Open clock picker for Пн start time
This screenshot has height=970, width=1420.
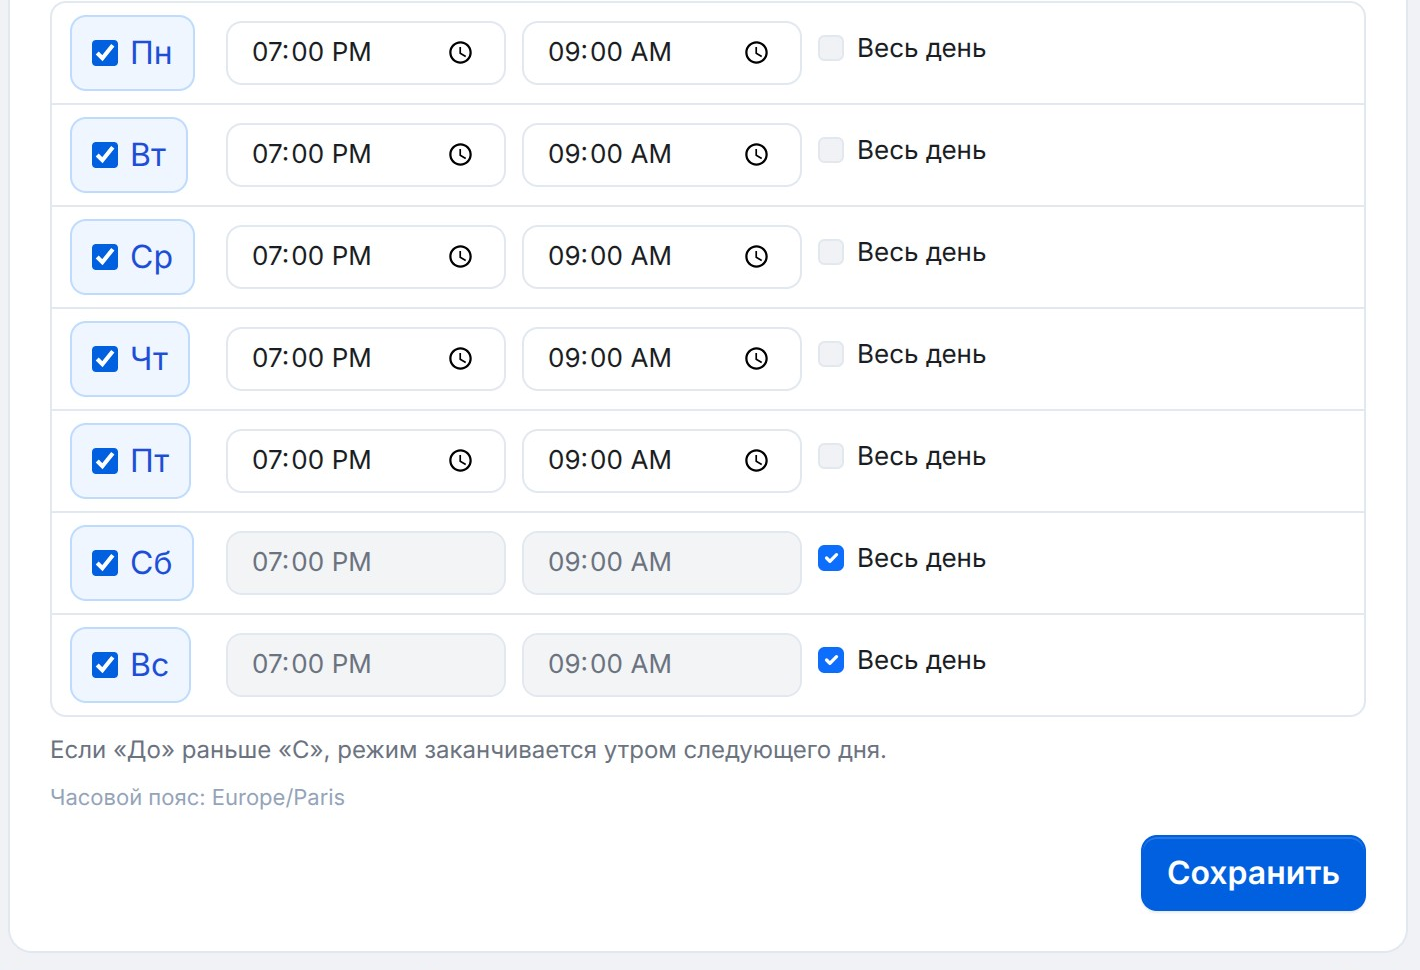pyautogui.click(x=460, y=53)
